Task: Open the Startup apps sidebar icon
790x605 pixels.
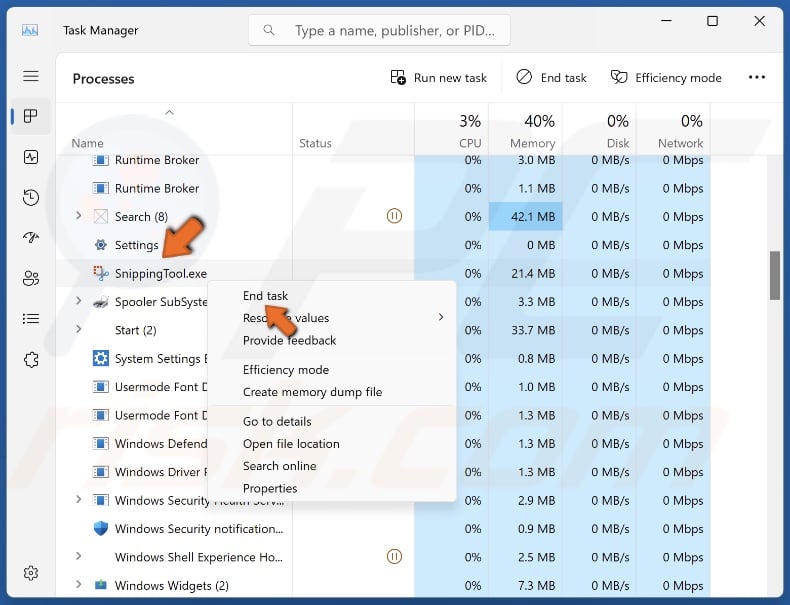Action: [x=31, y=238]
